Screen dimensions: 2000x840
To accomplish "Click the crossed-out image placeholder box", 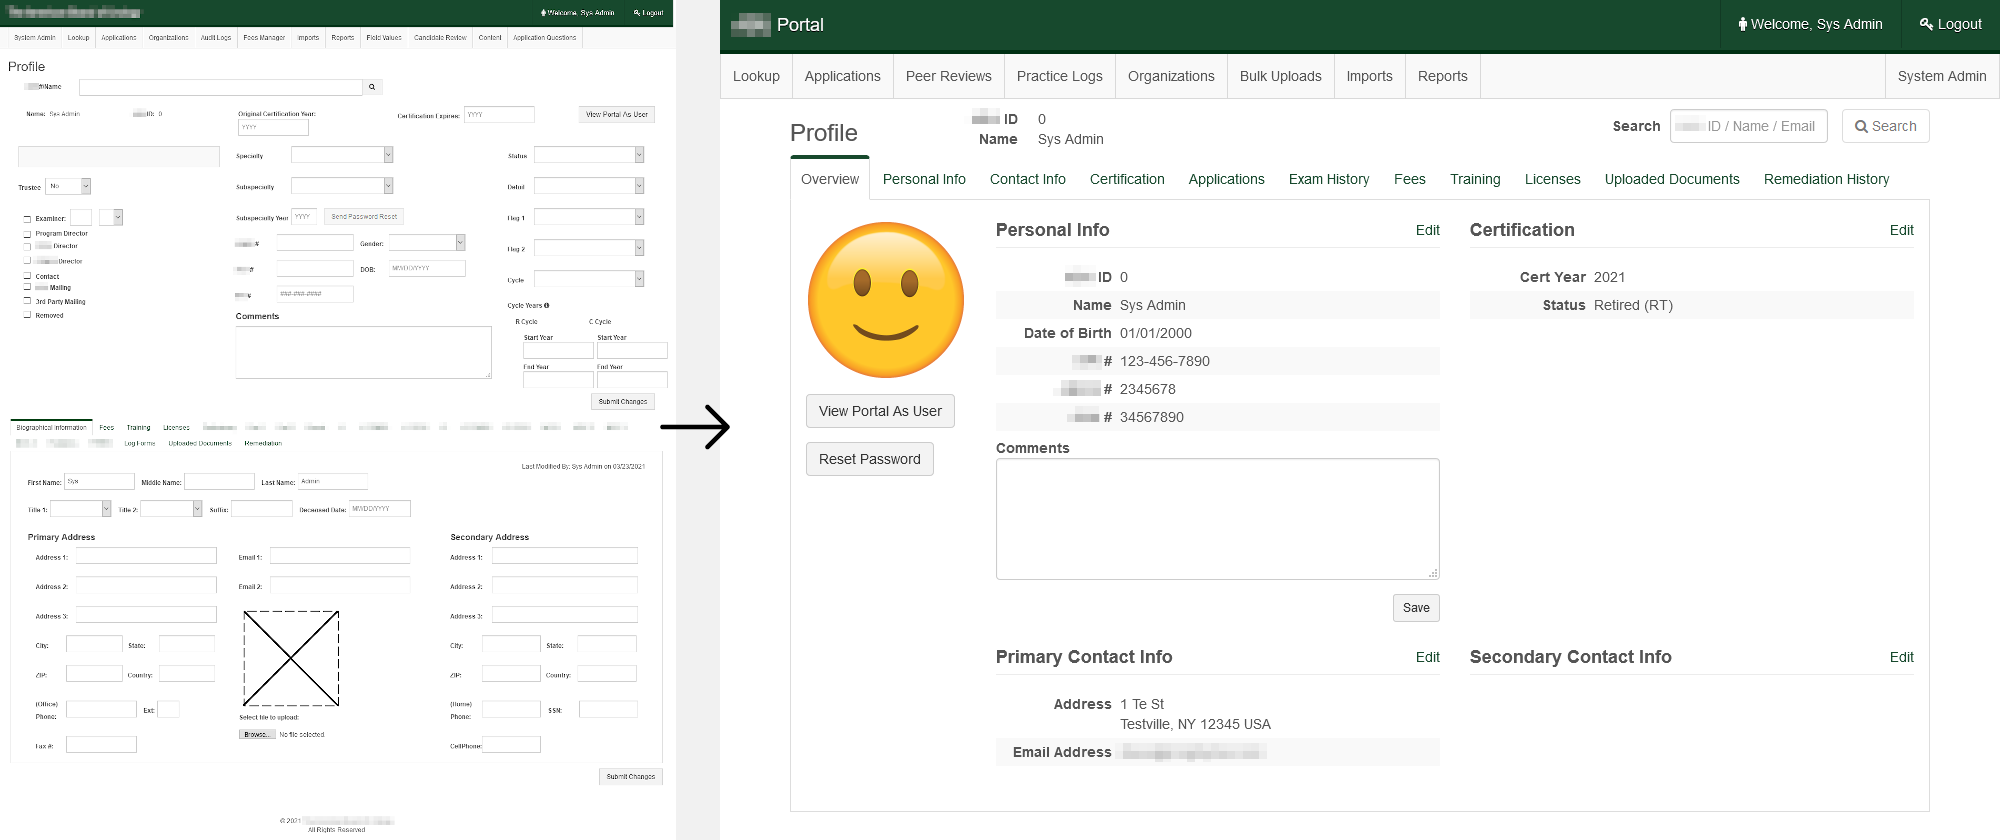I will pos(291,659).
